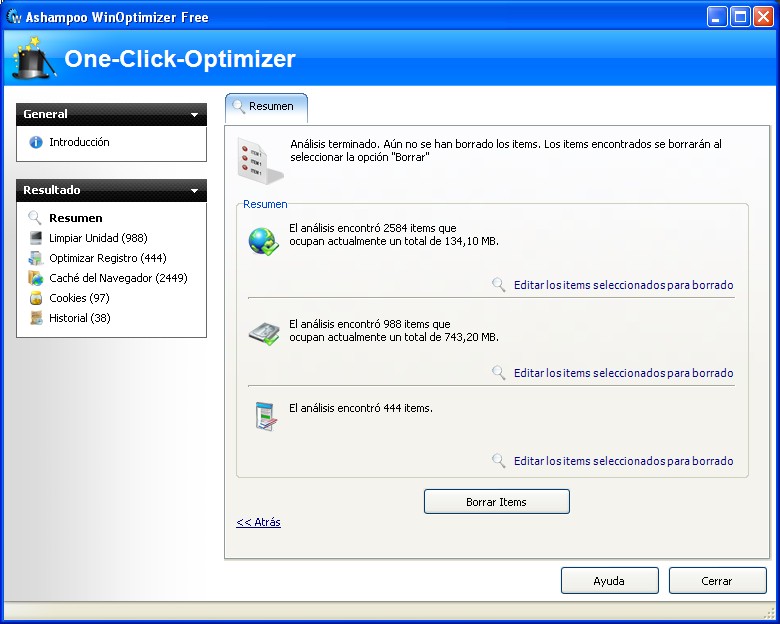Viewport: 780px width, 624px height.
Task: Click the scroll icon for Historial
Action: click(x=36, y=317)
